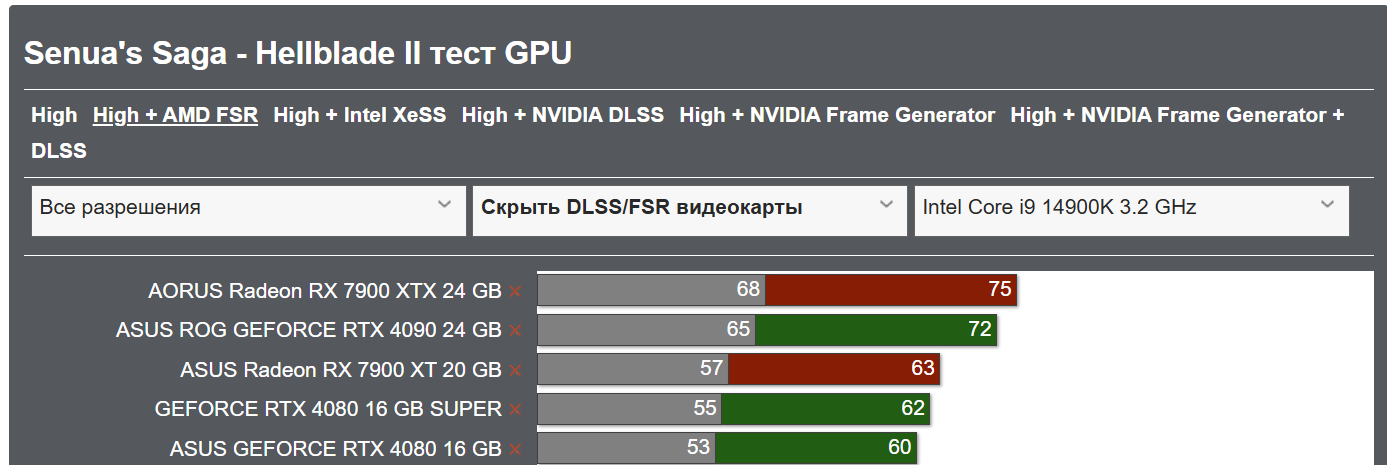Click the green 72 fps bar for RTX 4090
Image resolution: width=1387 pixels, height=465 pixels.
(875, 329)
